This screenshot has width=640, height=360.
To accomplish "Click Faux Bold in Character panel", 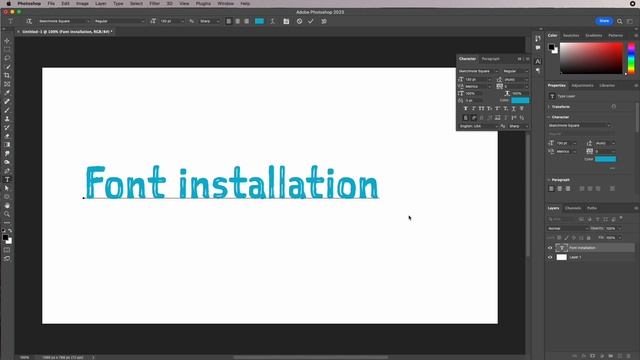I will [465, 109].
